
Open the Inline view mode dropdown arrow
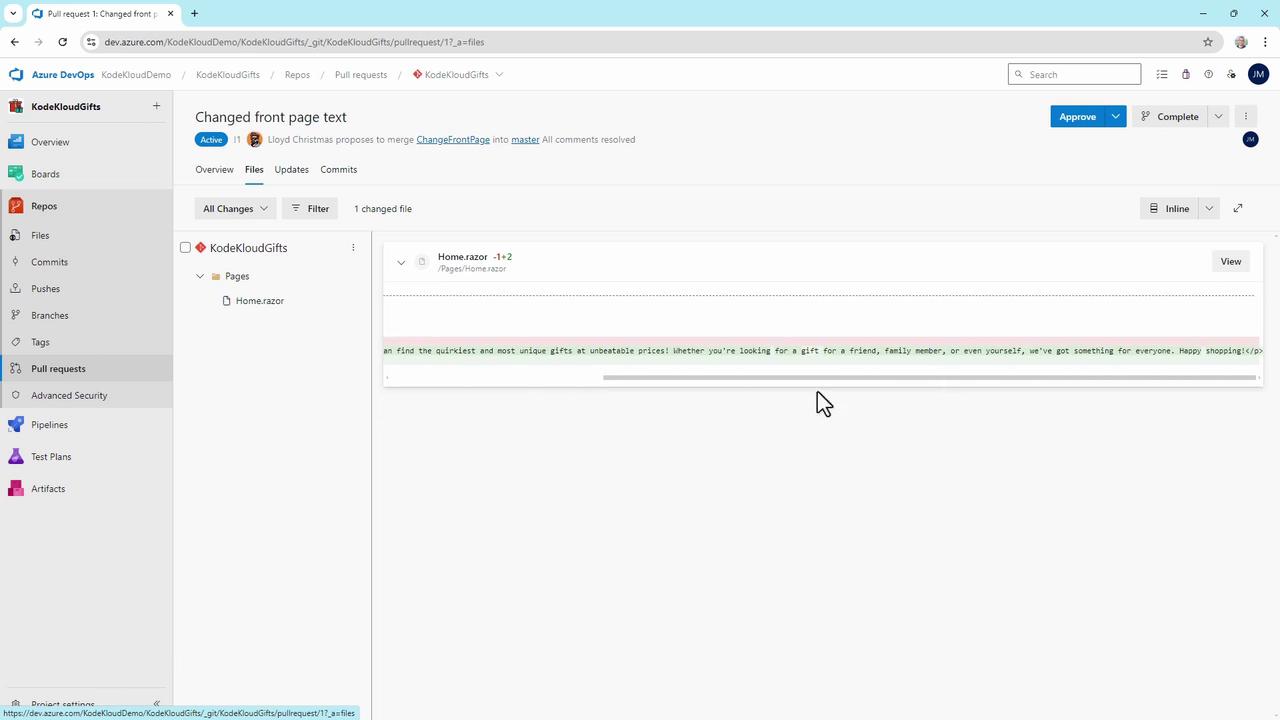1209,208
